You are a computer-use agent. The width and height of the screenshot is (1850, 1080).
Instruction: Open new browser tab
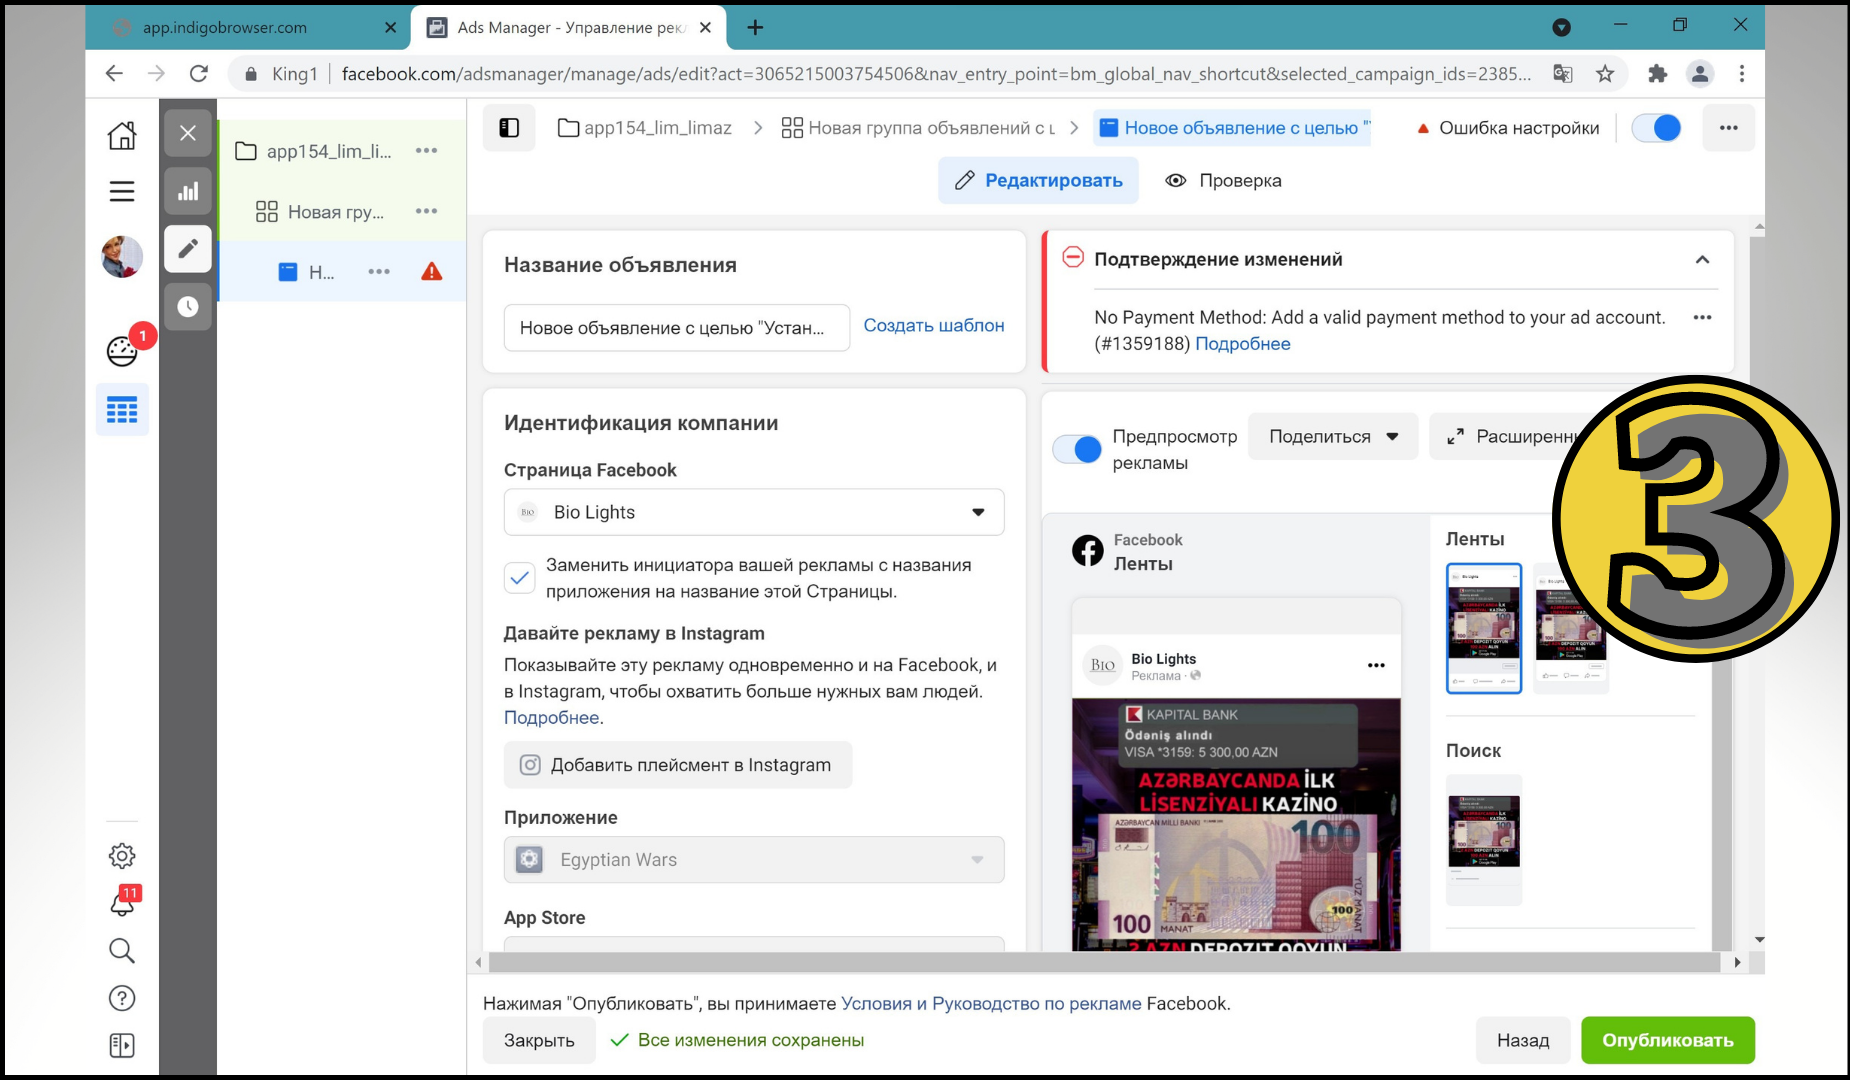[755, 28]
